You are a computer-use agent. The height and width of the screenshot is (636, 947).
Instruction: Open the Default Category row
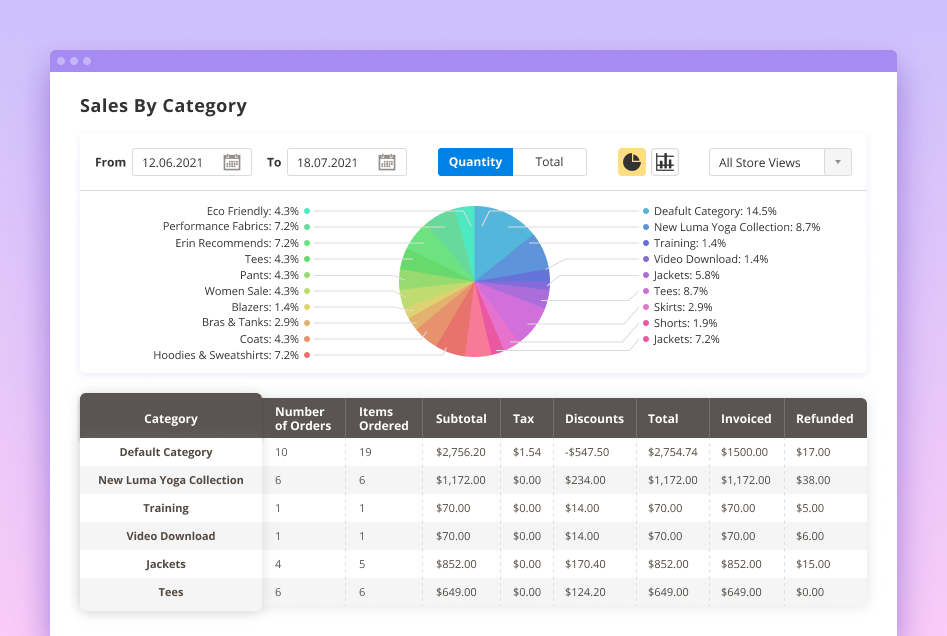166,452
